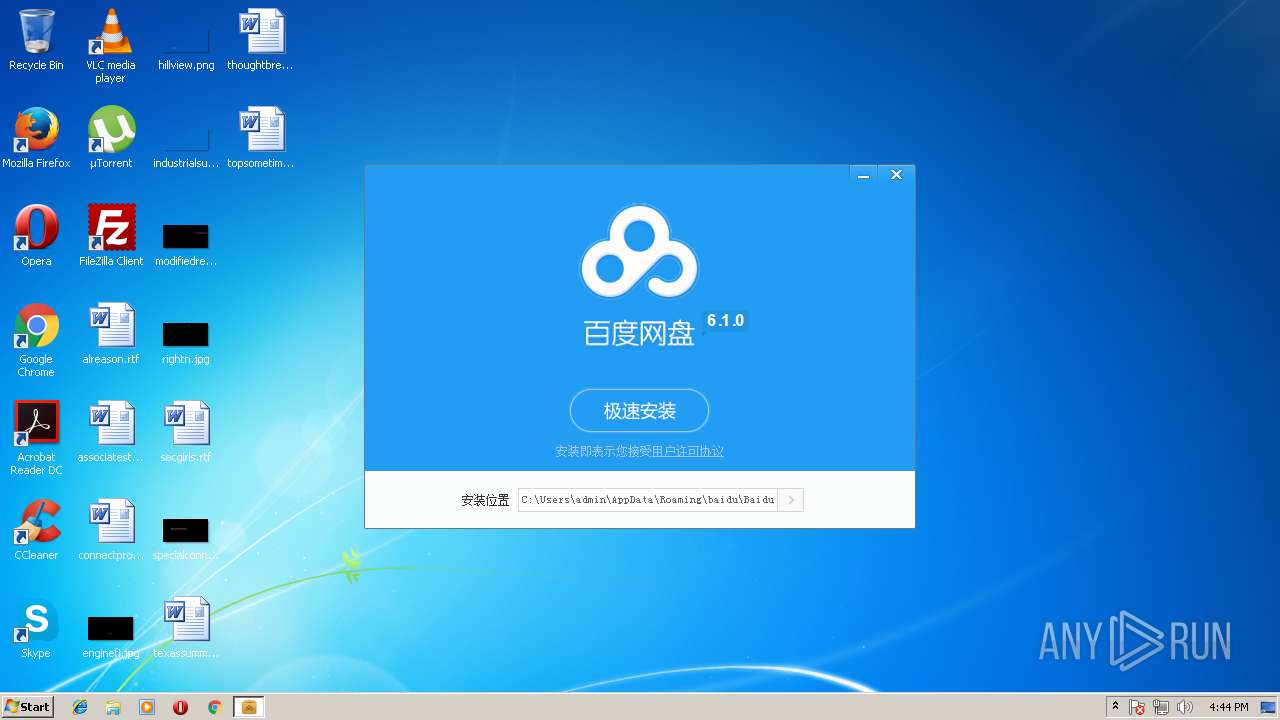The height and width of the screenshot is (720, 1280).
Task: Select the specialconn... image file
Action: tap(186, 538)
